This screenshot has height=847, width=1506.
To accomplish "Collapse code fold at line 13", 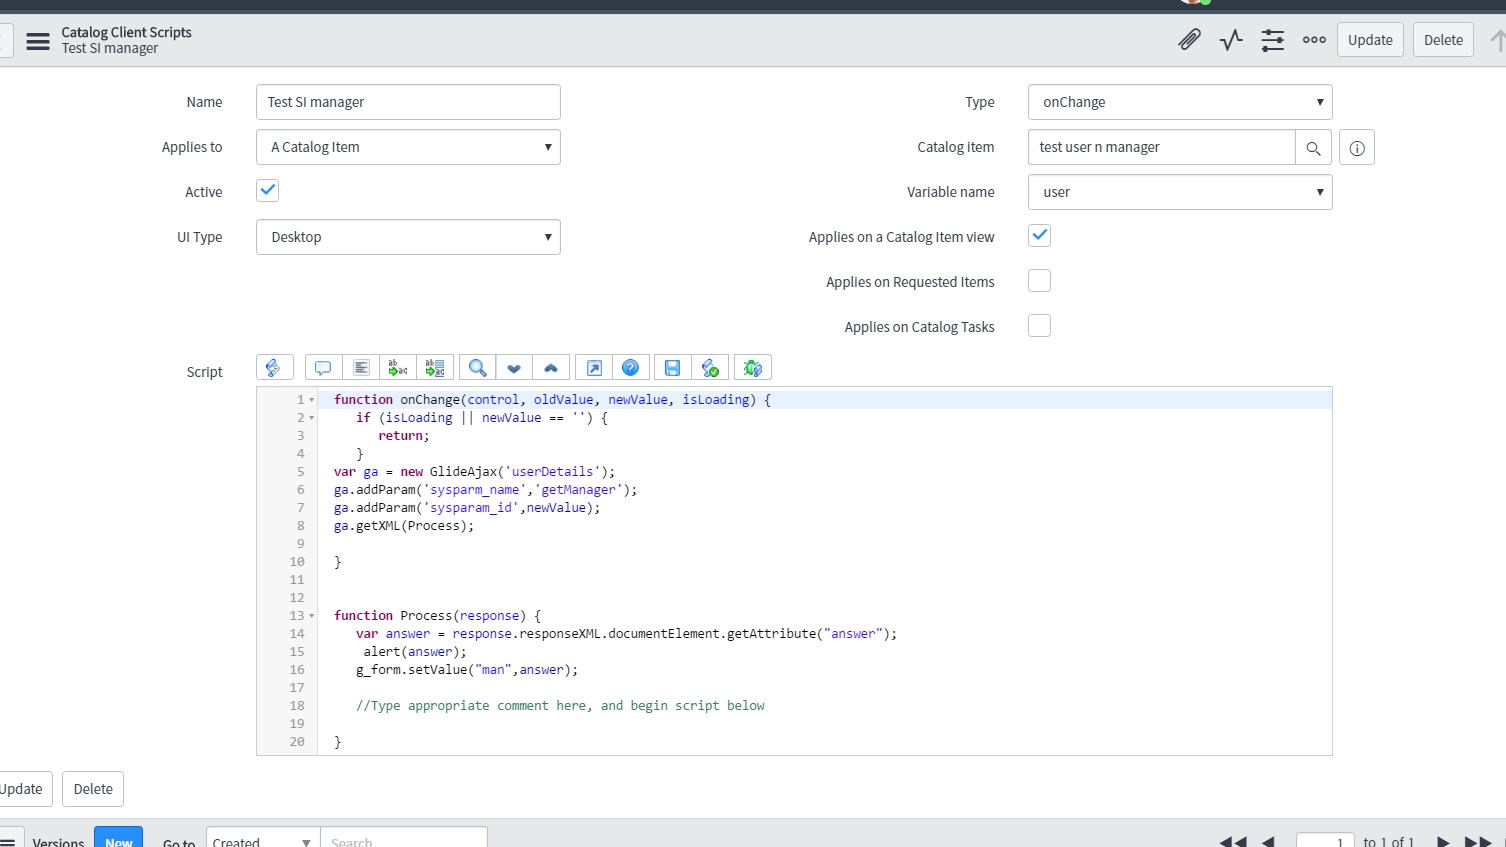I will 311,616.
